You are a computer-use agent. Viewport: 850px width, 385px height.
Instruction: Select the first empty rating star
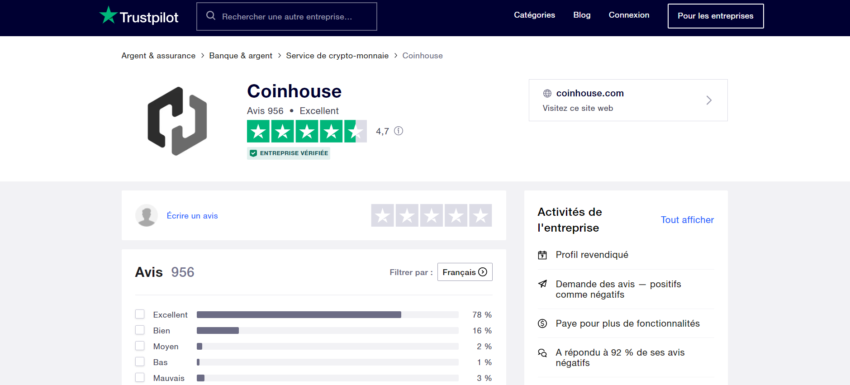tap(382, 215)
